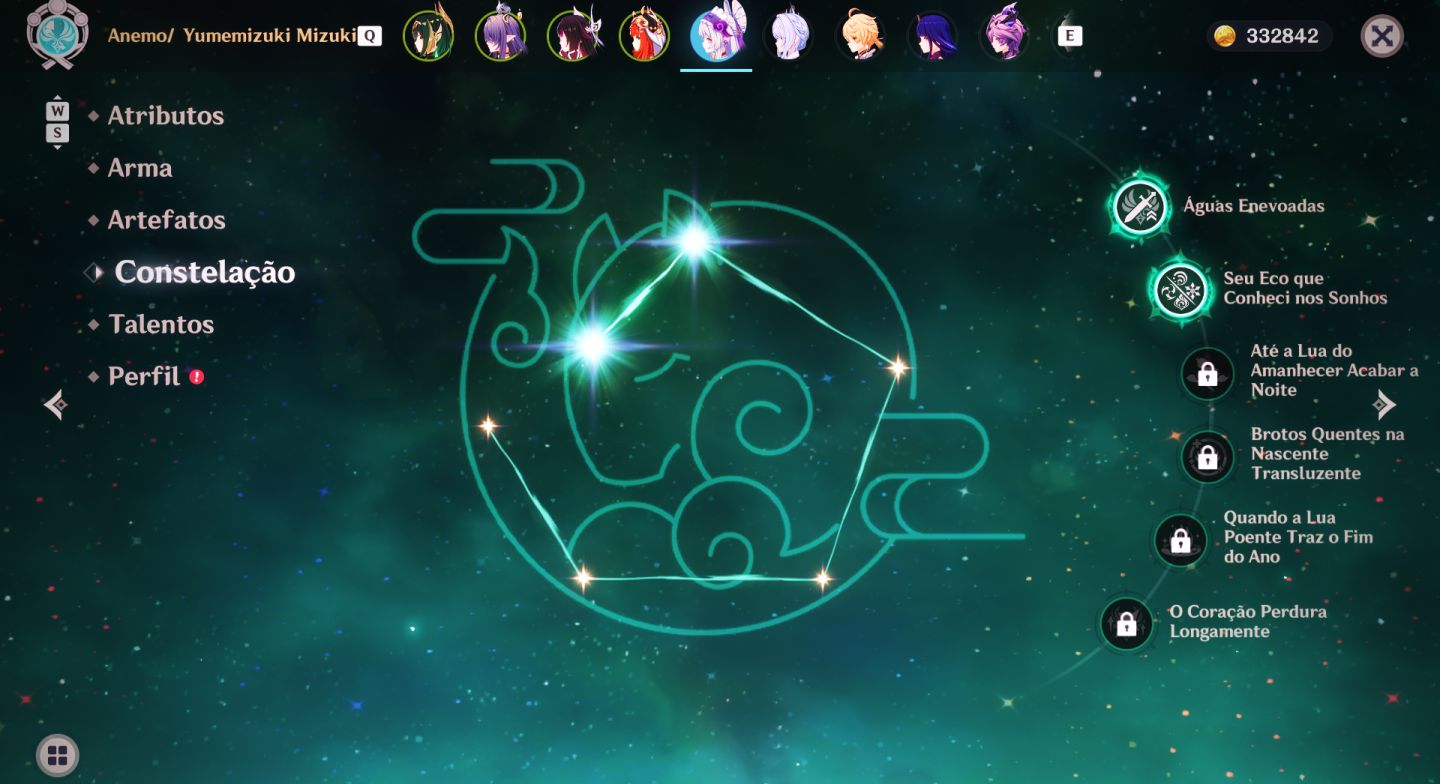1440x784 pixels.
Task: Select the blonde-haired Traveler portrait
Action: tap(860, 36)
